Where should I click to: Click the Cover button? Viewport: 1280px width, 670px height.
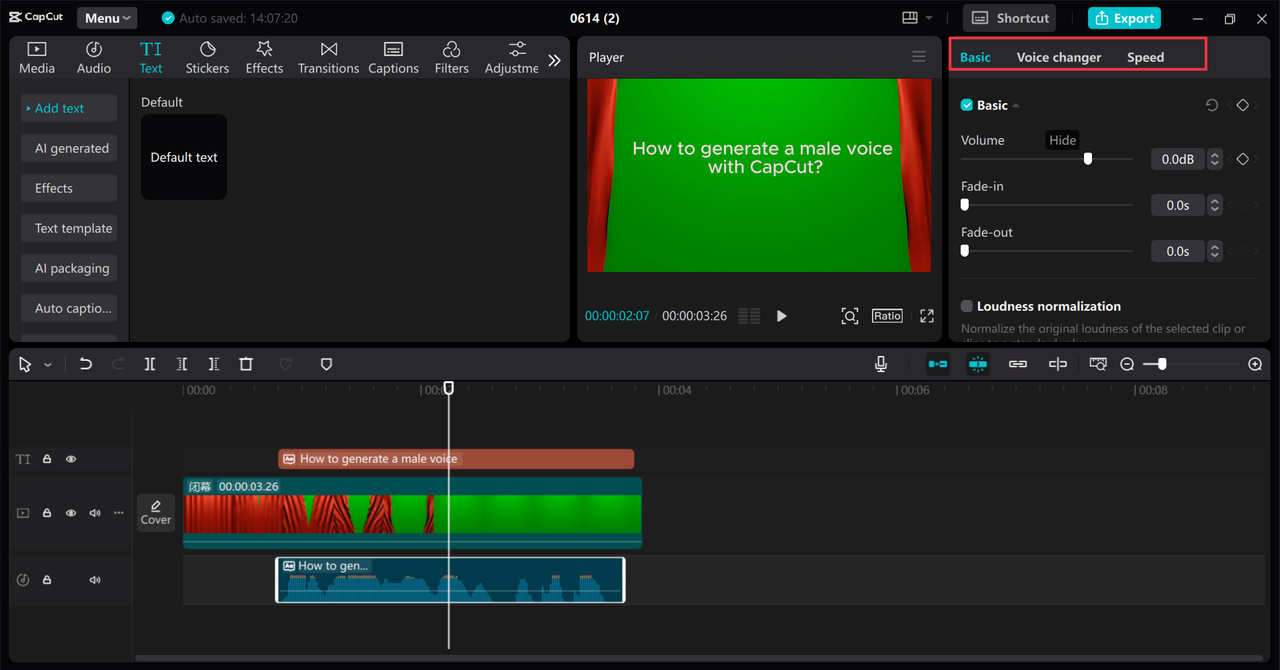156,512
